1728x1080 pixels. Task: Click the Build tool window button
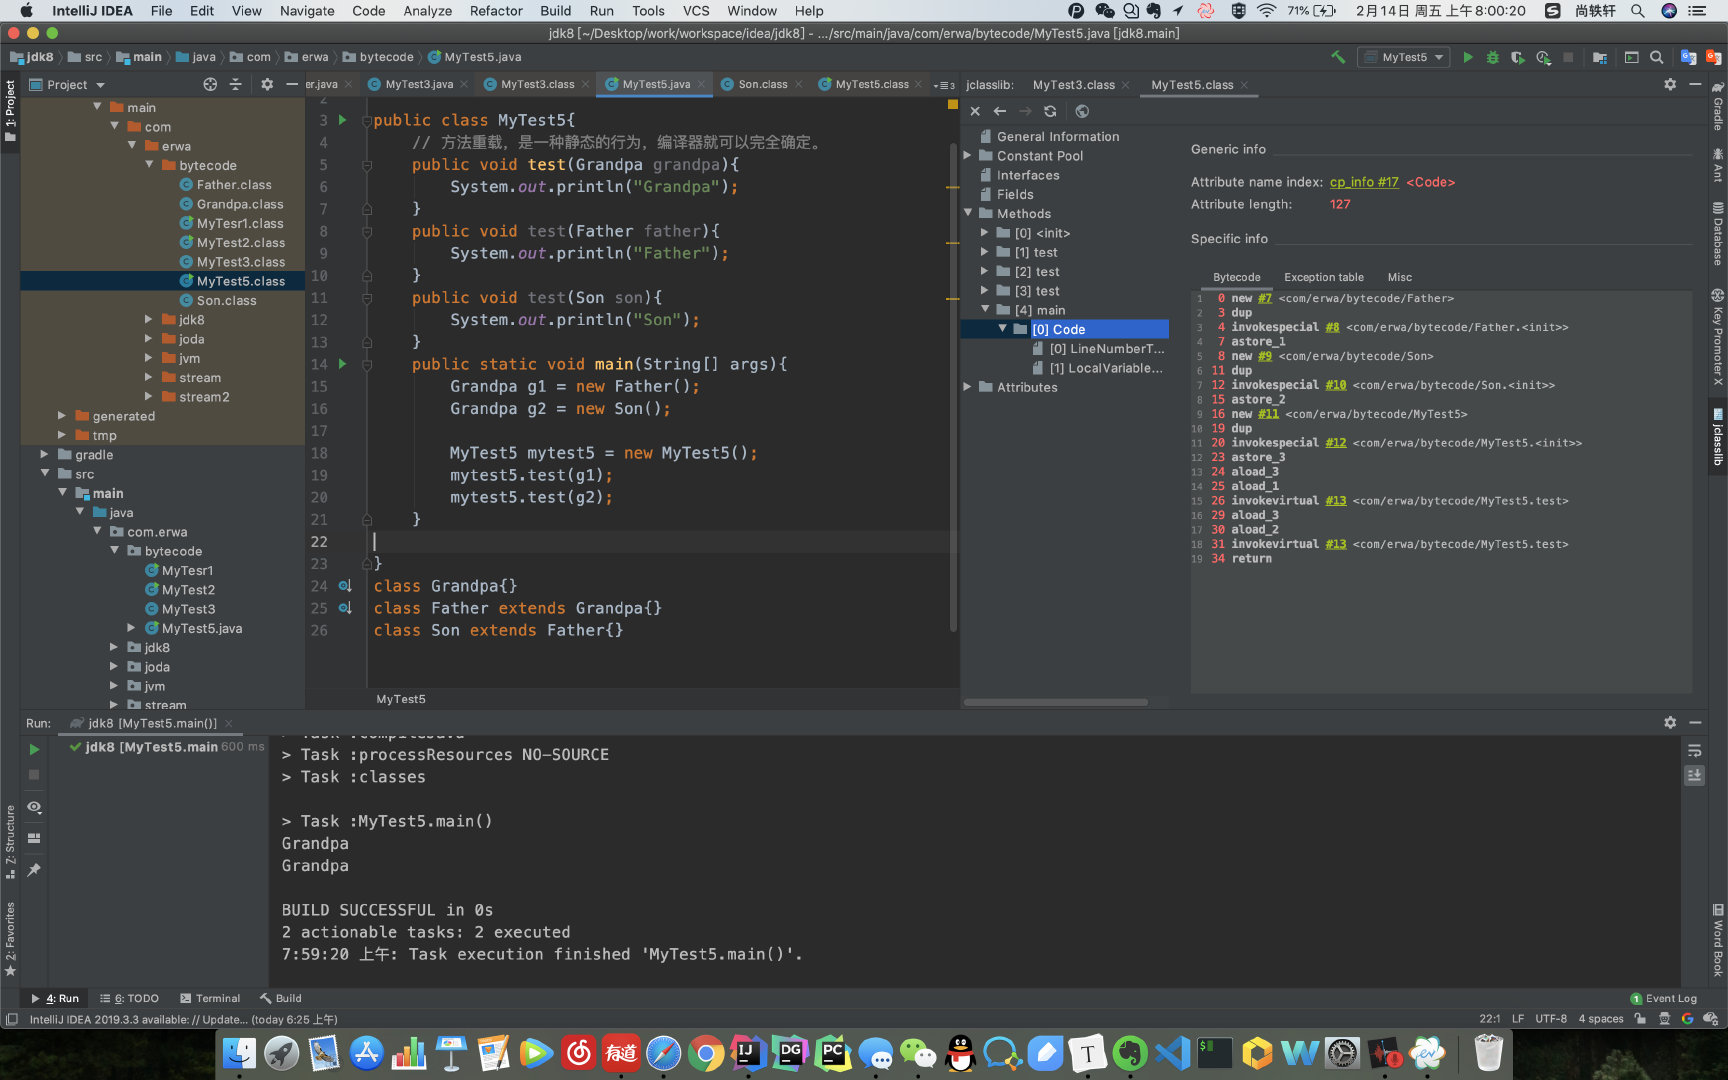click(281, 998)
